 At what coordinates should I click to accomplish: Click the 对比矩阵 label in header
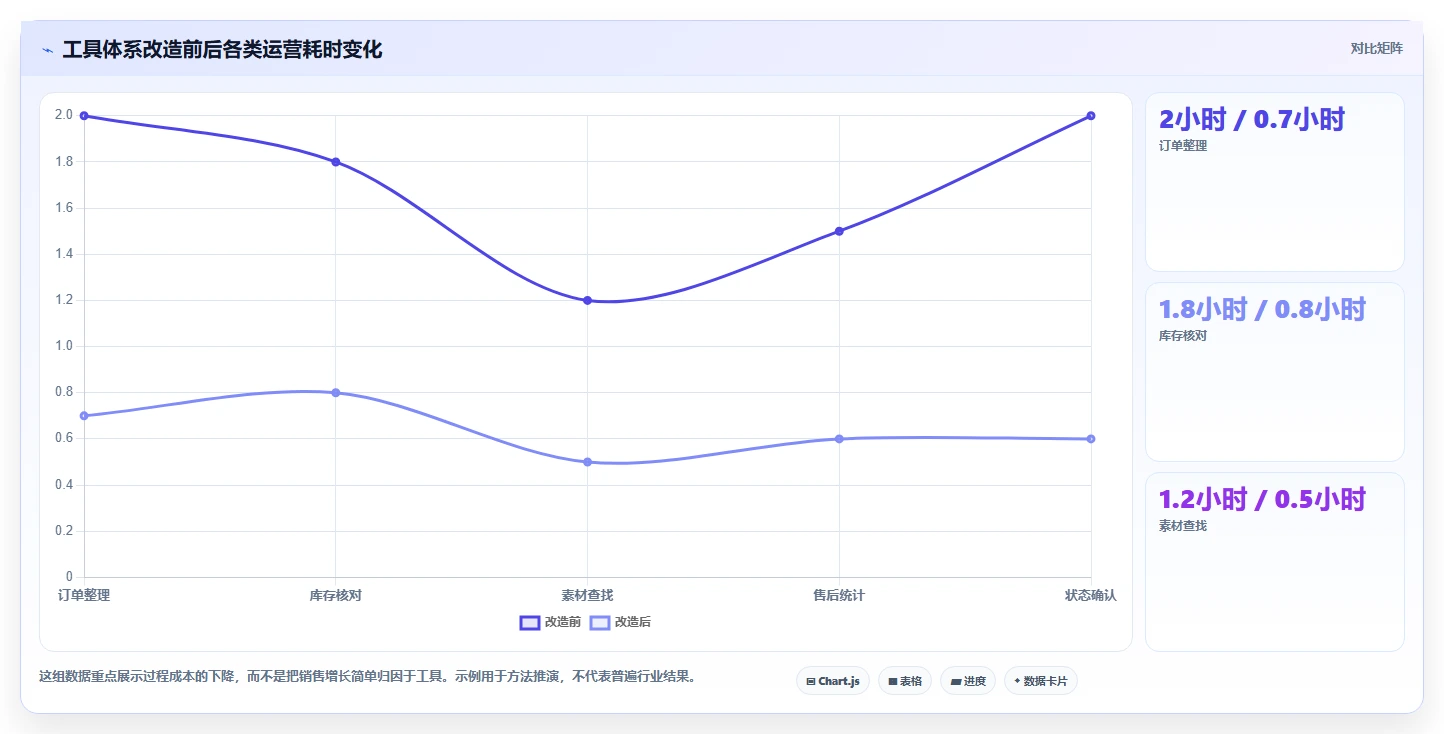click(x=1376, y=48)
